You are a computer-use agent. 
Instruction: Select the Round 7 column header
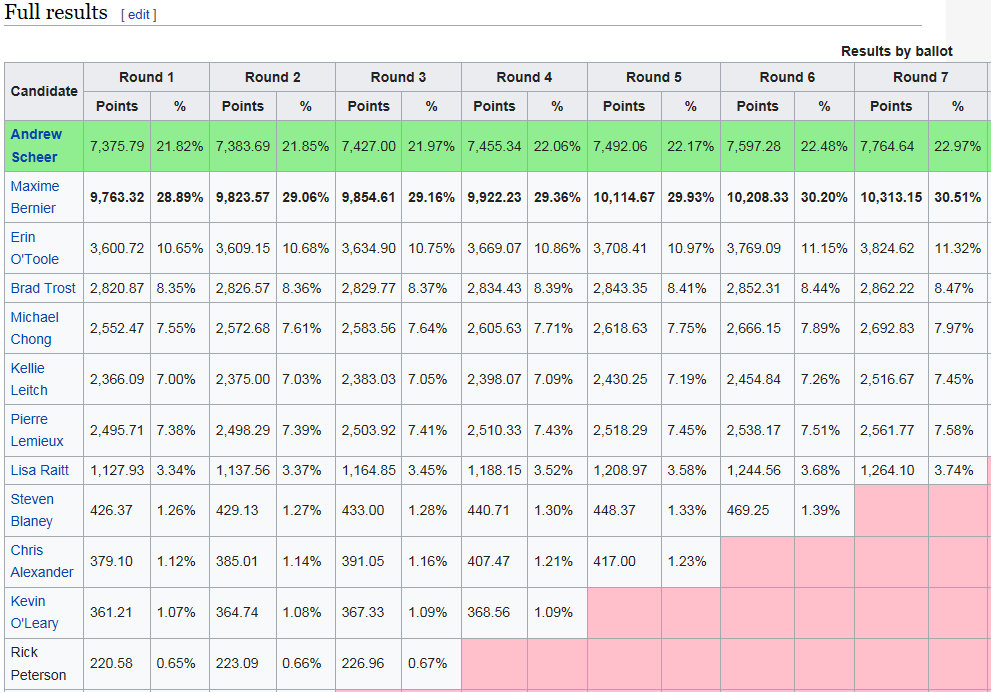921,77
